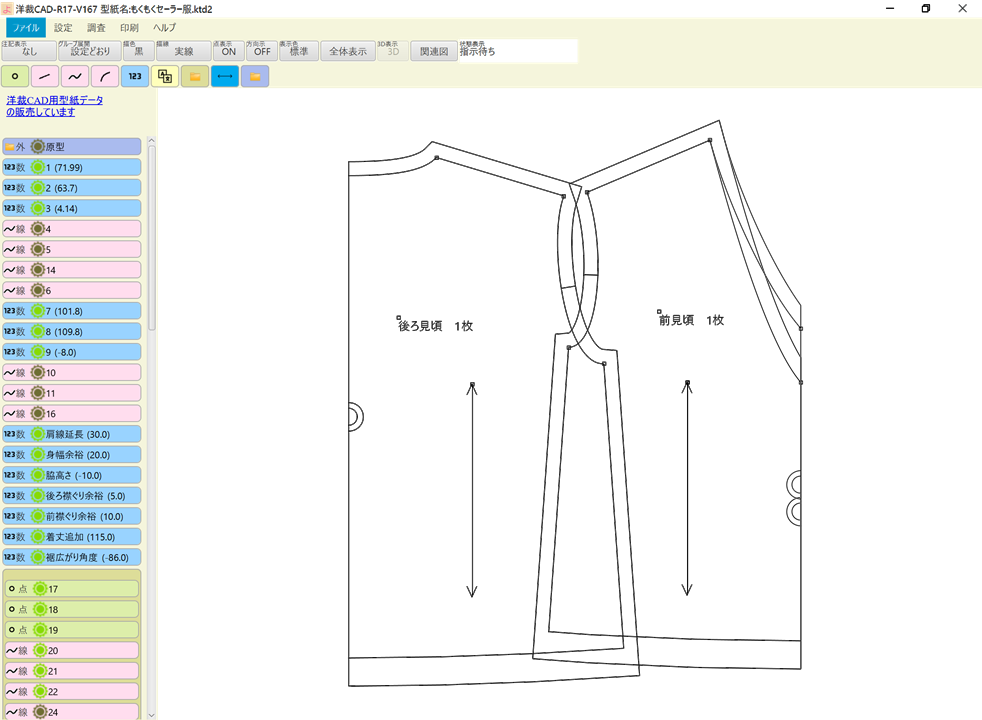Toggle 点表示 ON point display button
Viewport: 982px width, 720px height.
click(x=229, y=51)
